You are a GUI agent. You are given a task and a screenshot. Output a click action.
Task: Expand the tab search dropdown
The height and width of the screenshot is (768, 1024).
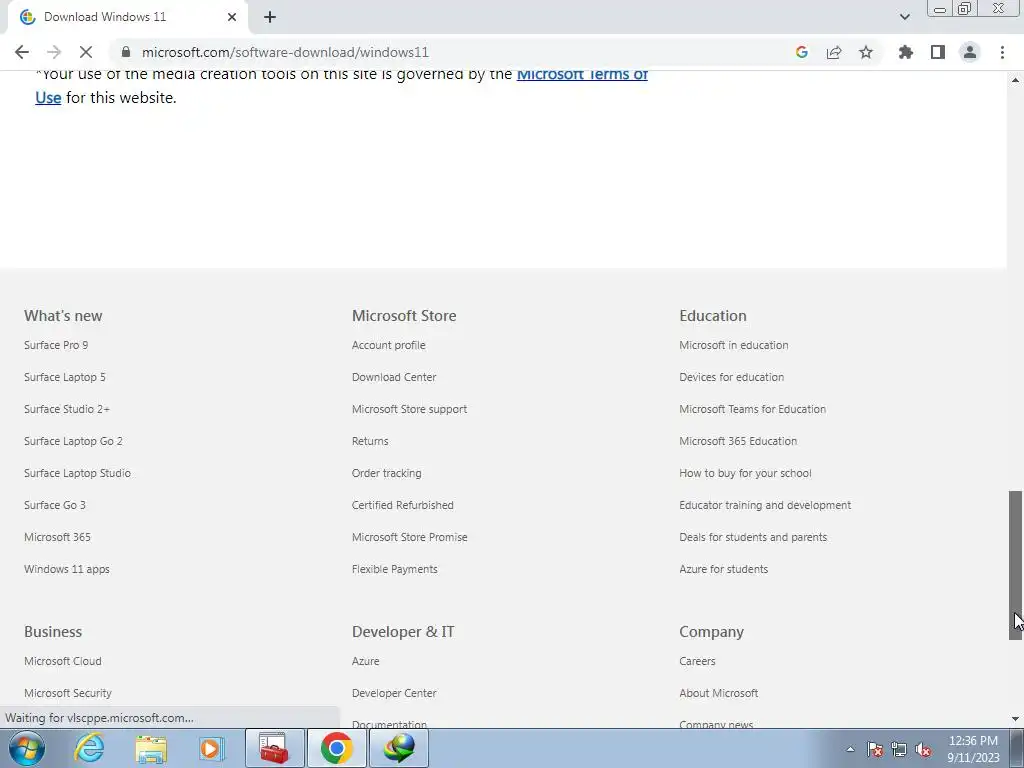coord(904,17)
